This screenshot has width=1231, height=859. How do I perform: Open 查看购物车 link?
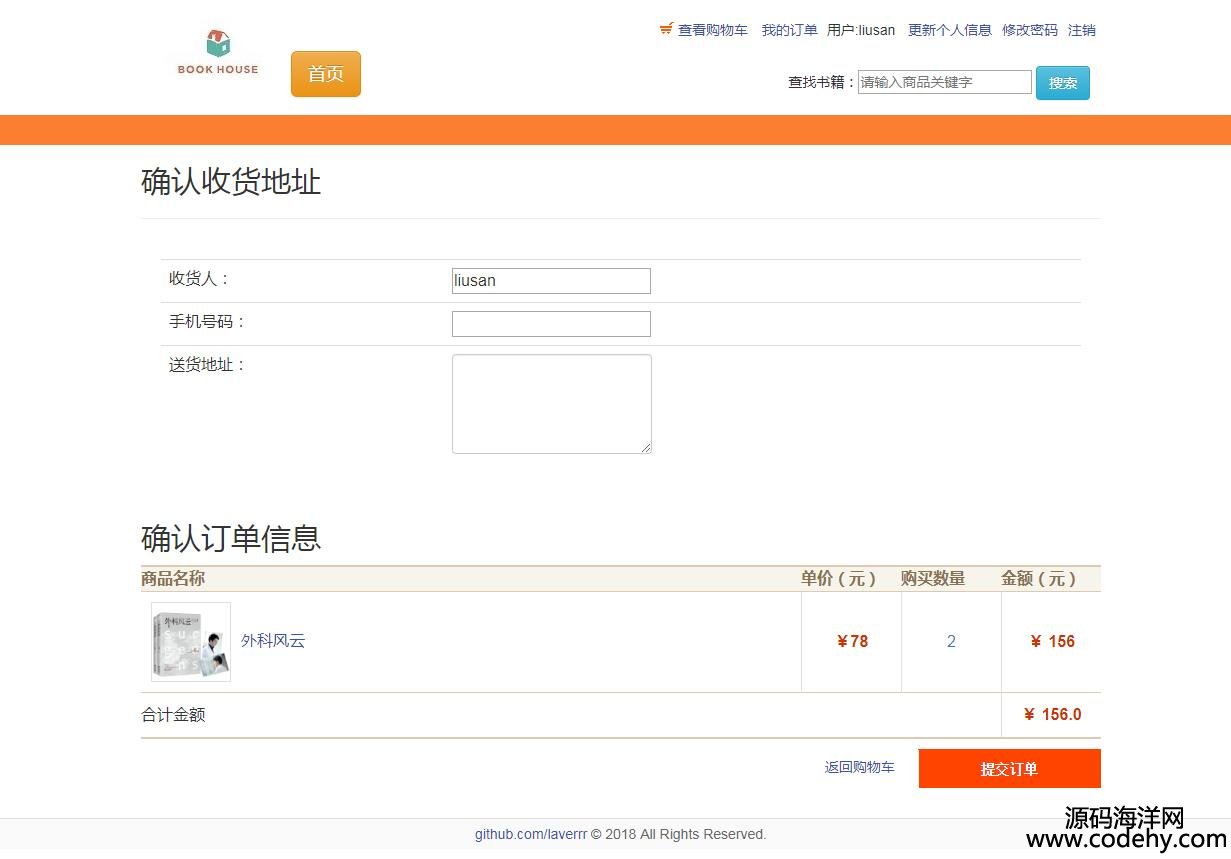point(712,30)
